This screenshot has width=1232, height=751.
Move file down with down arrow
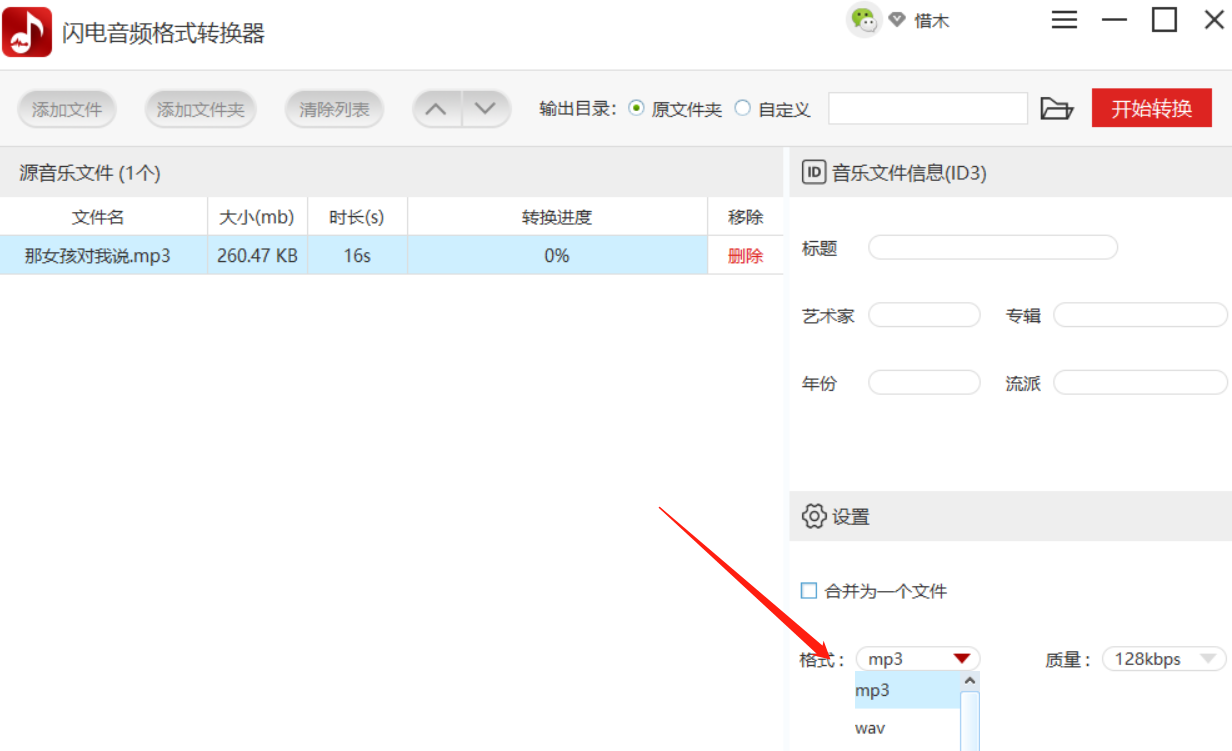pos(486,109)
